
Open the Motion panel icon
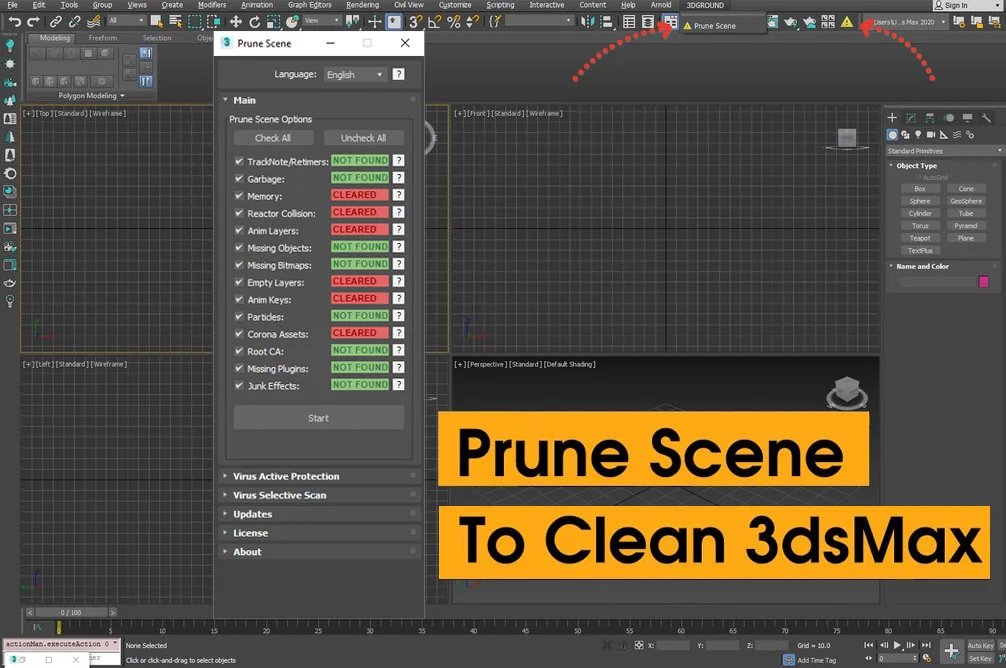[949, 117]
